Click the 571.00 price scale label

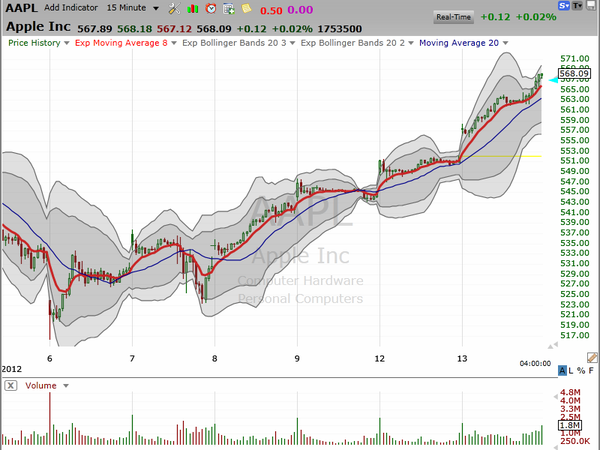[x=575, y=59]
